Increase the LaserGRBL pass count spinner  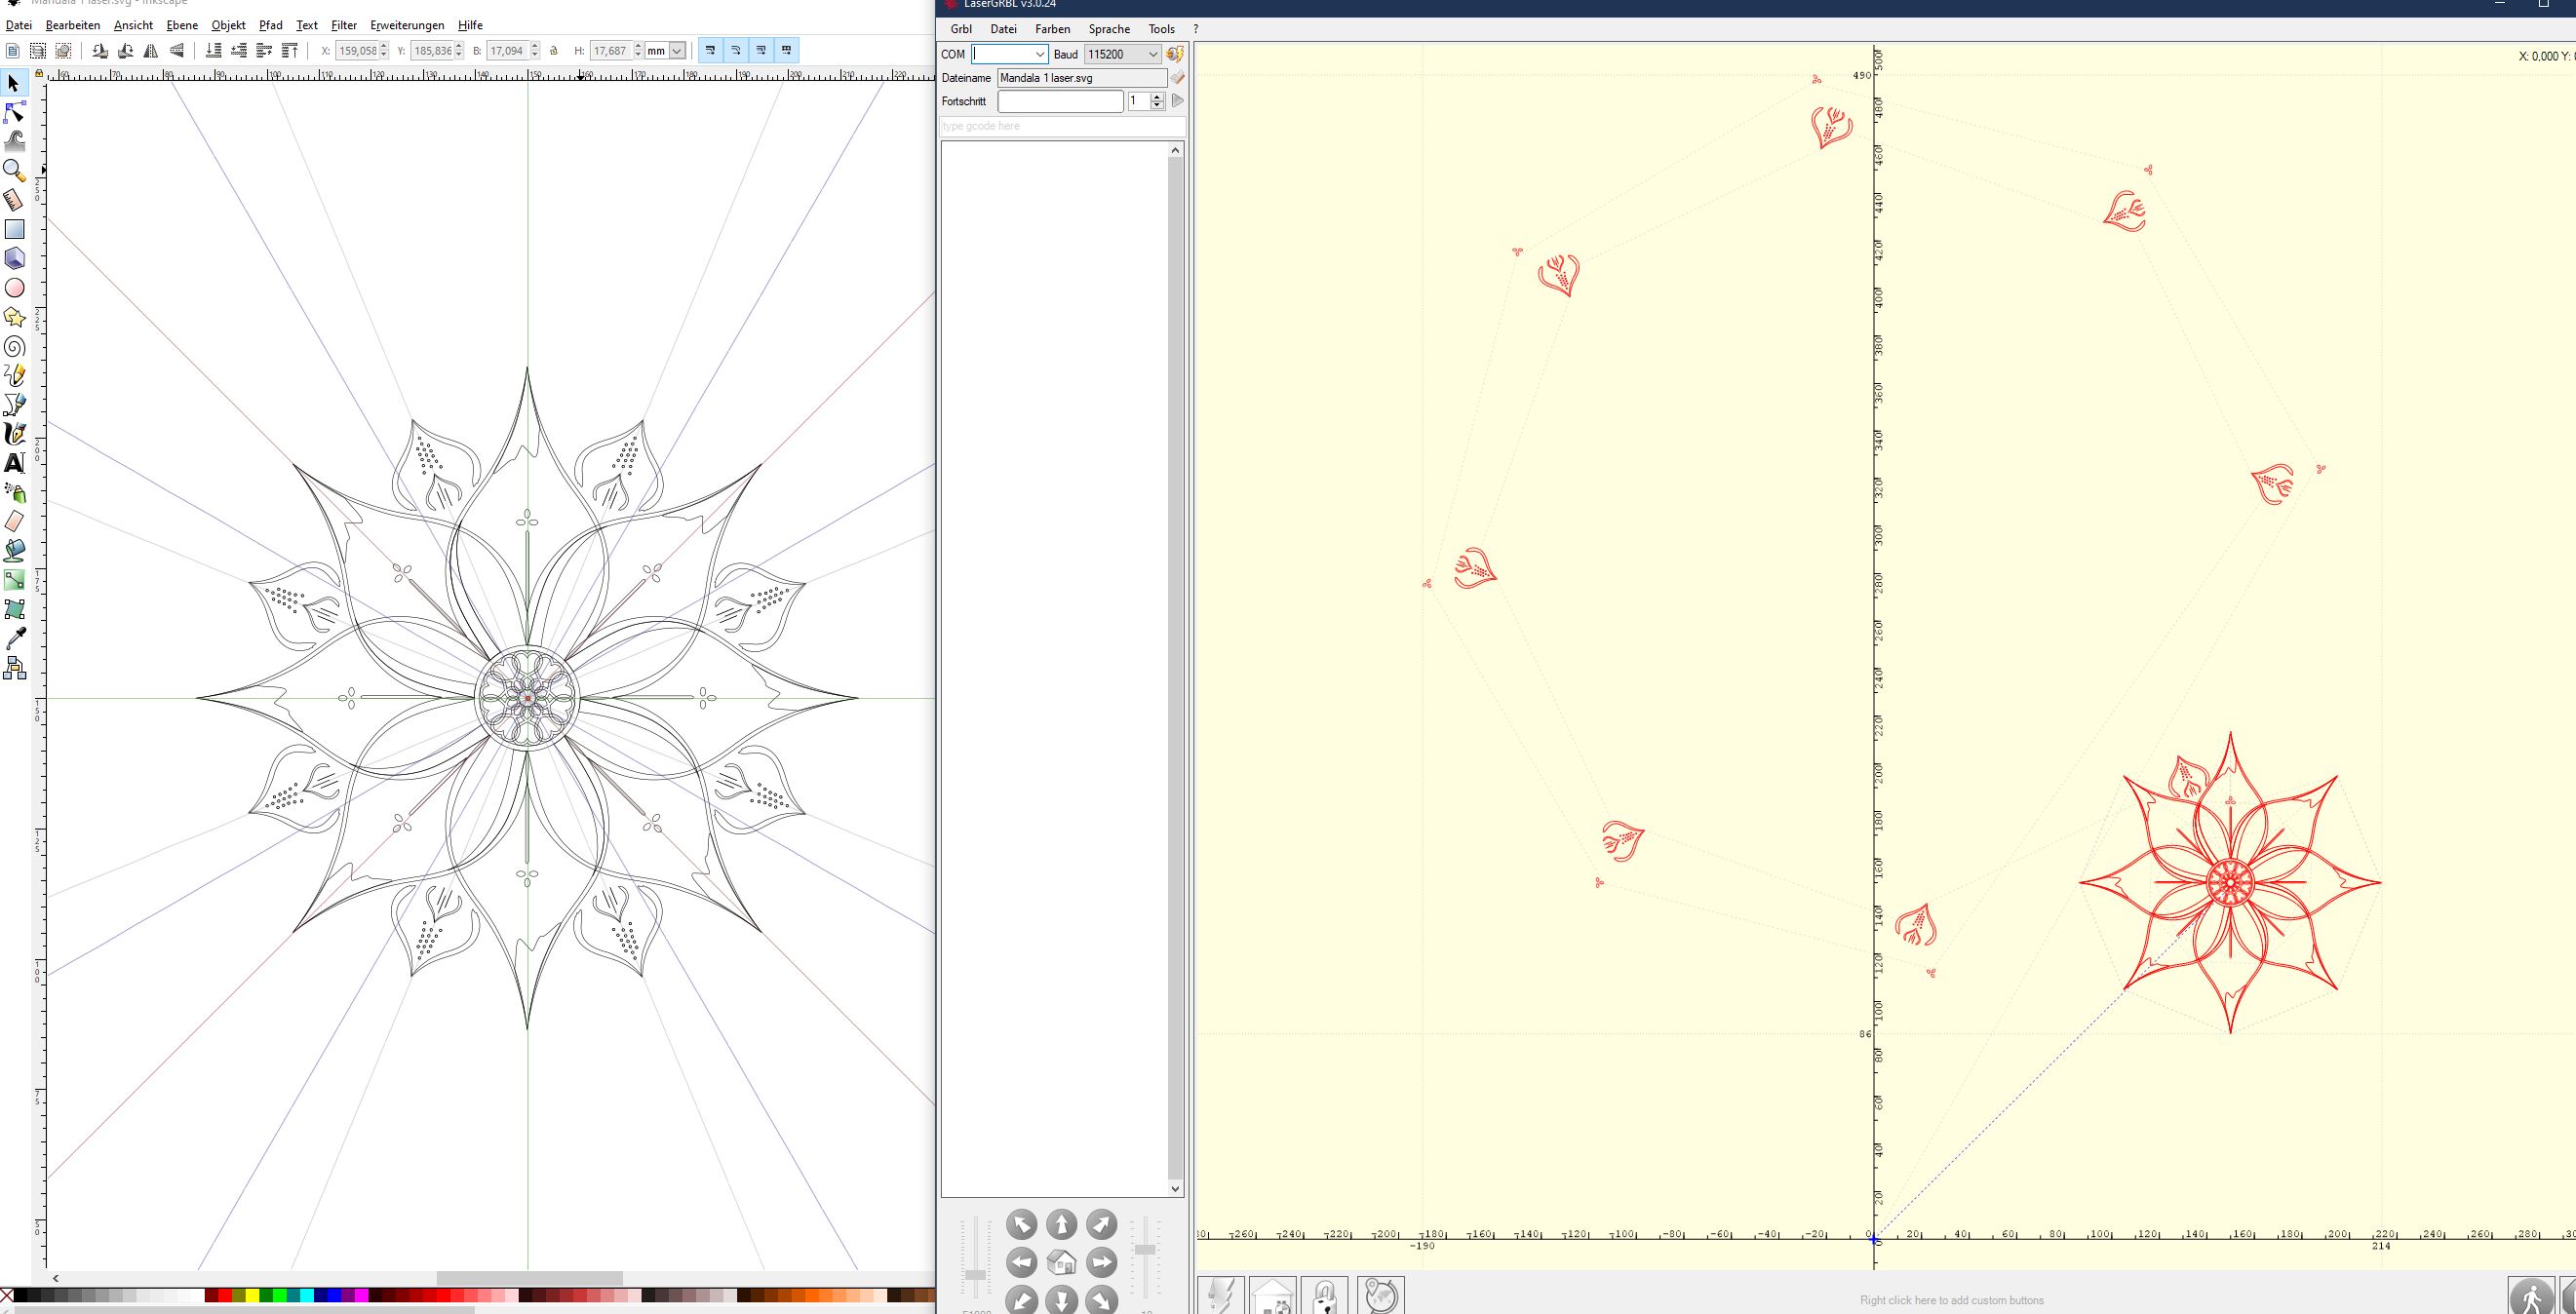(x=1157, y=97)
